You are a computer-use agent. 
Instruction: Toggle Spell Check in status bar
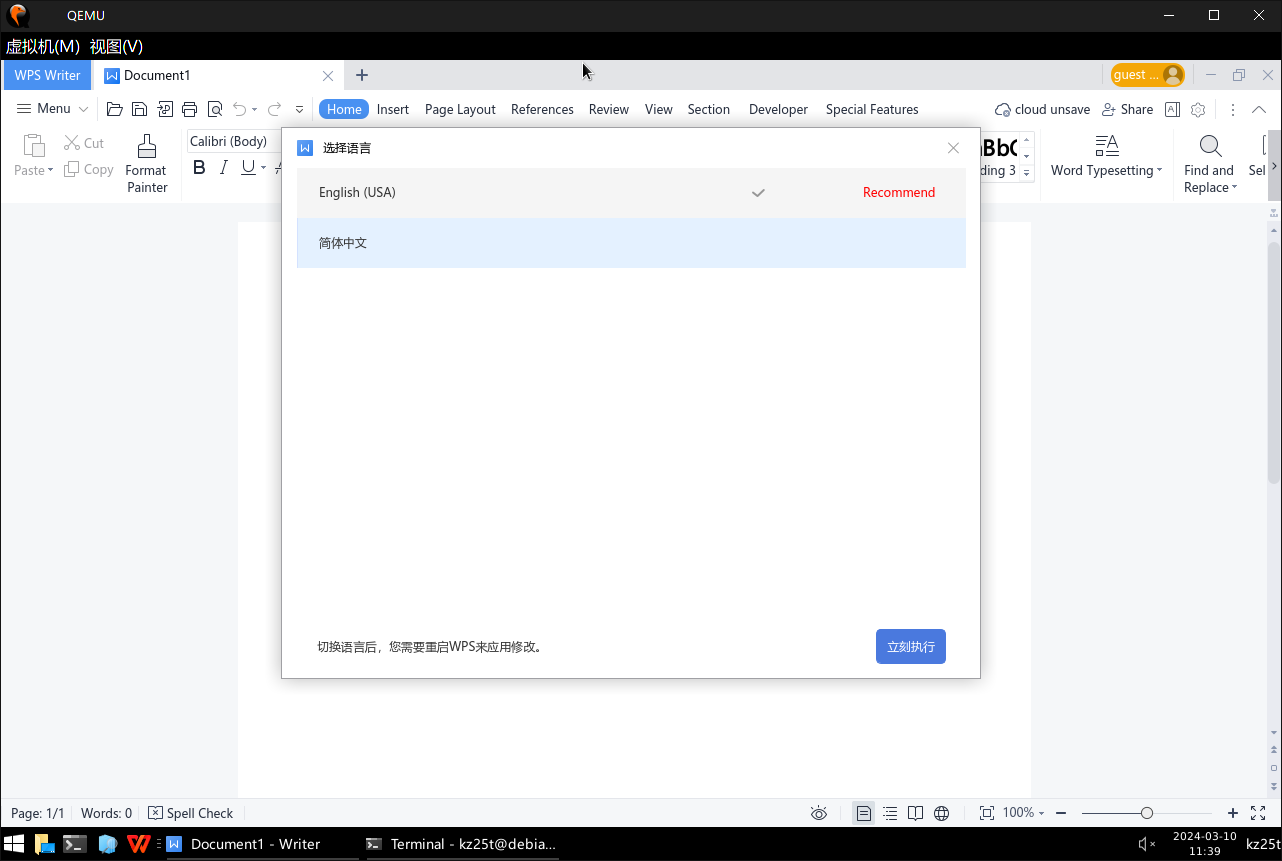coord(190,813)
